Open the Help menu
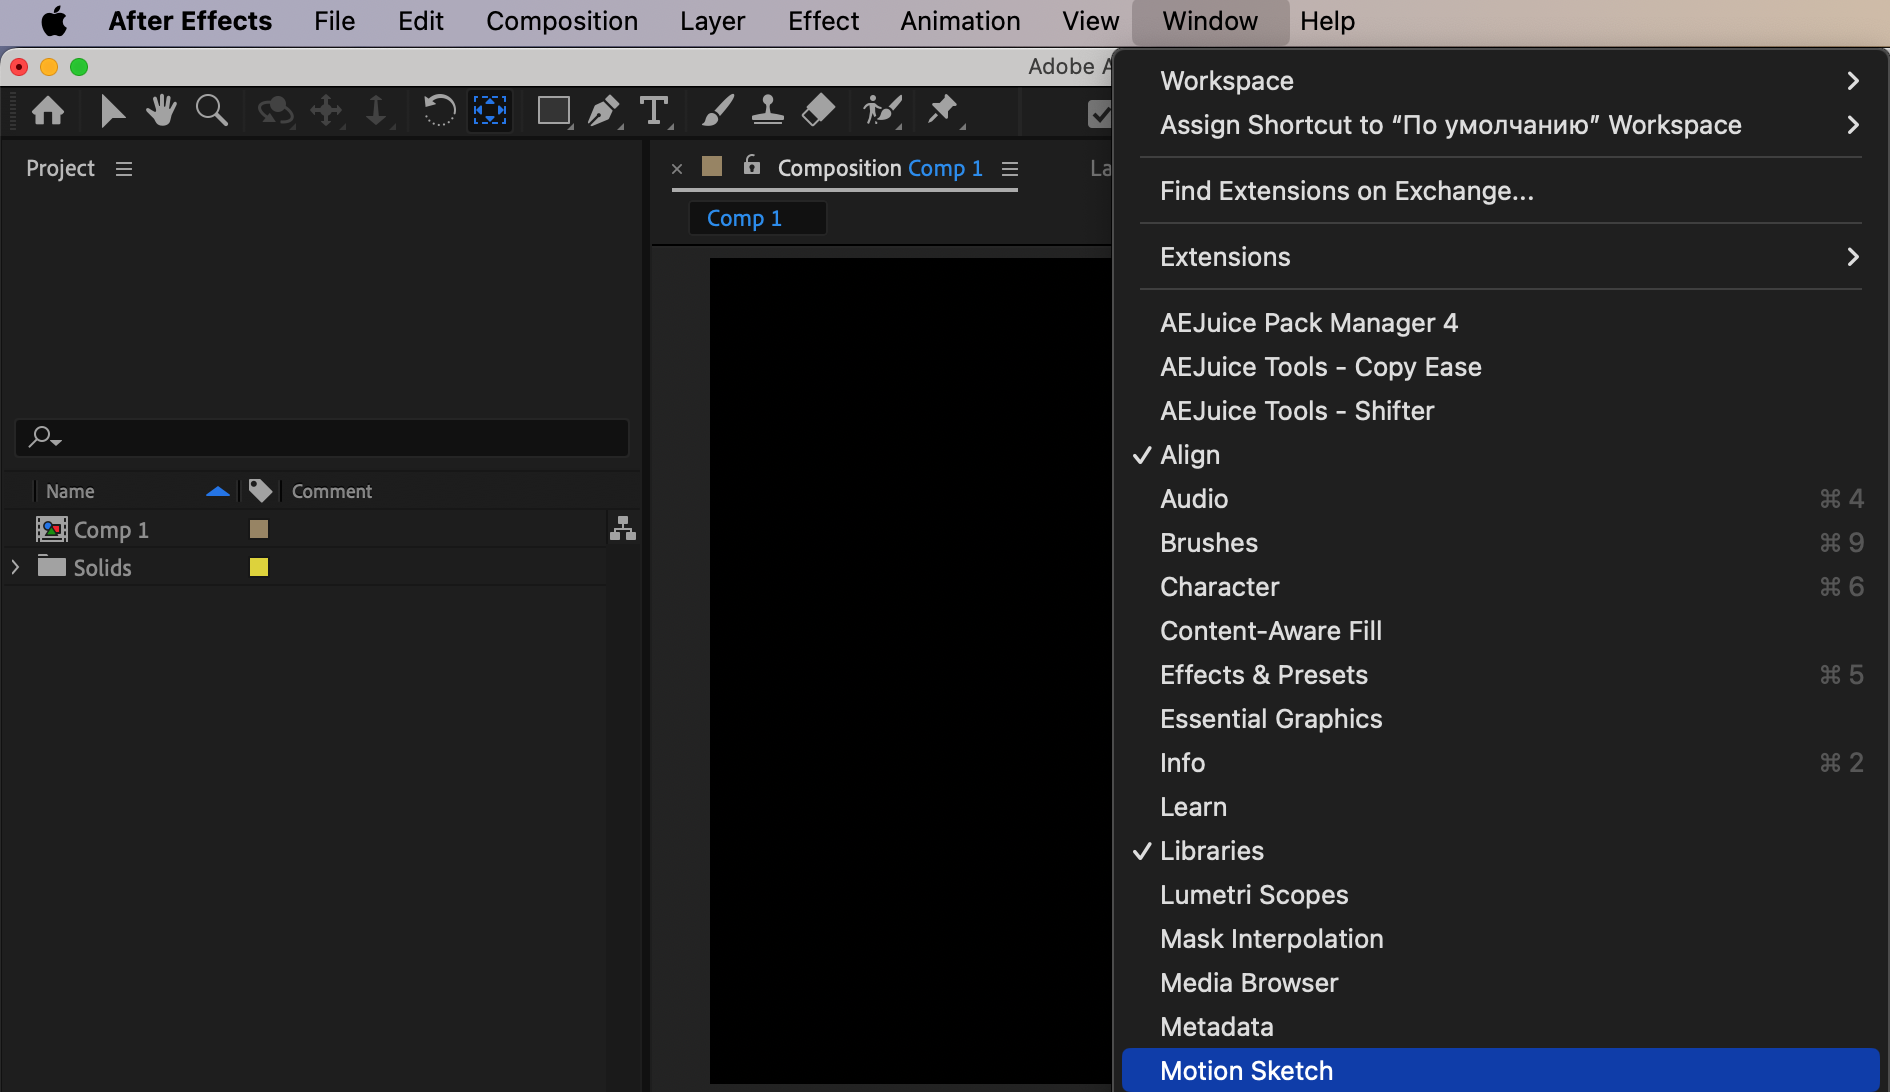The height and width of the screenshot is (1092, 1890). [1327, 21]
